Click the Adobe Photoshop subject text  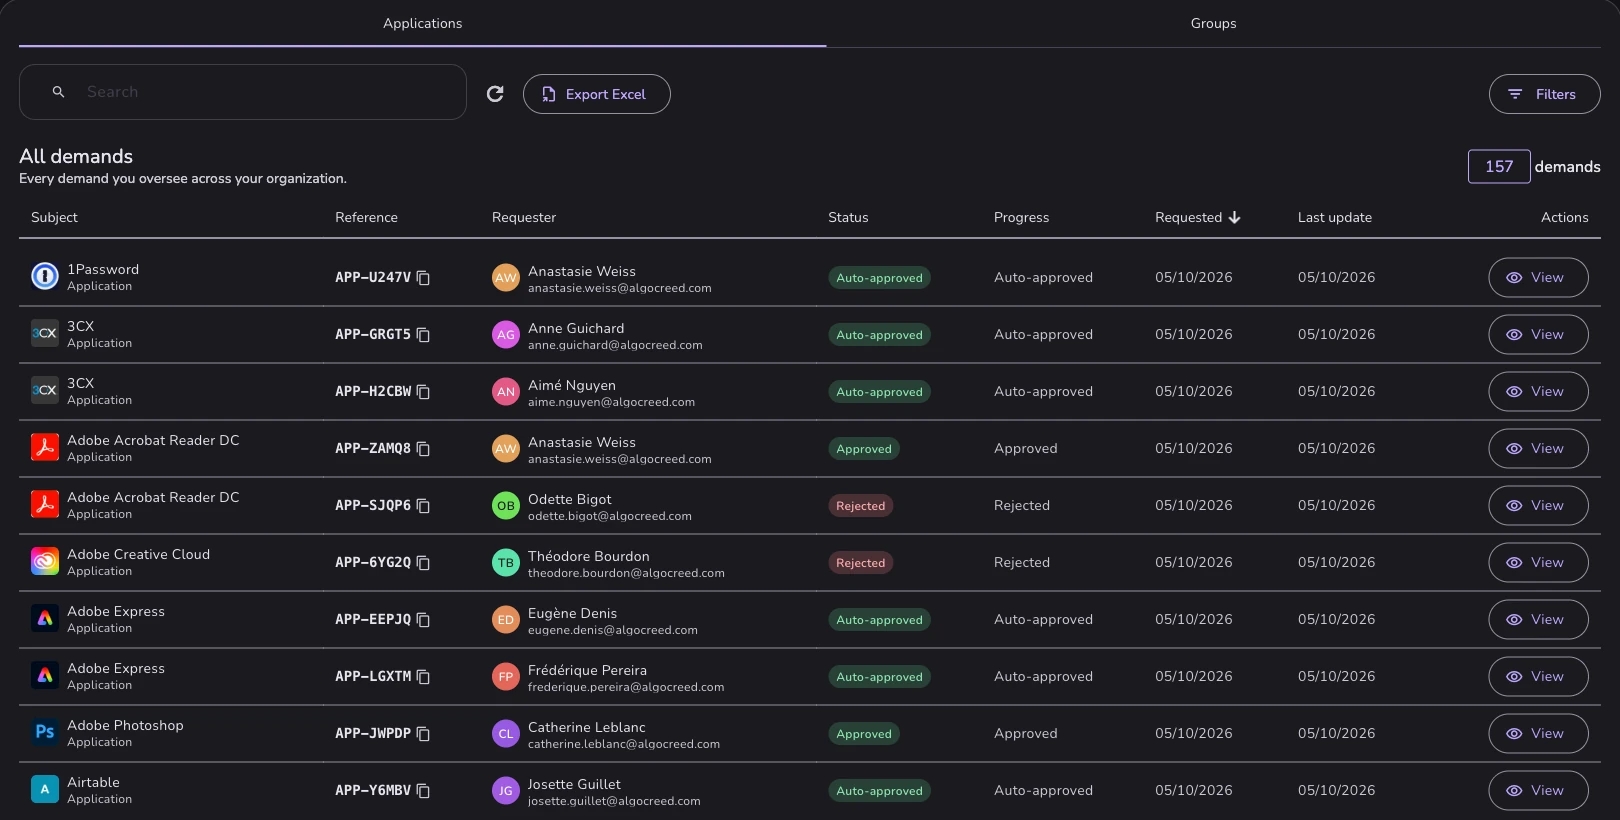[x=125, y=725]
